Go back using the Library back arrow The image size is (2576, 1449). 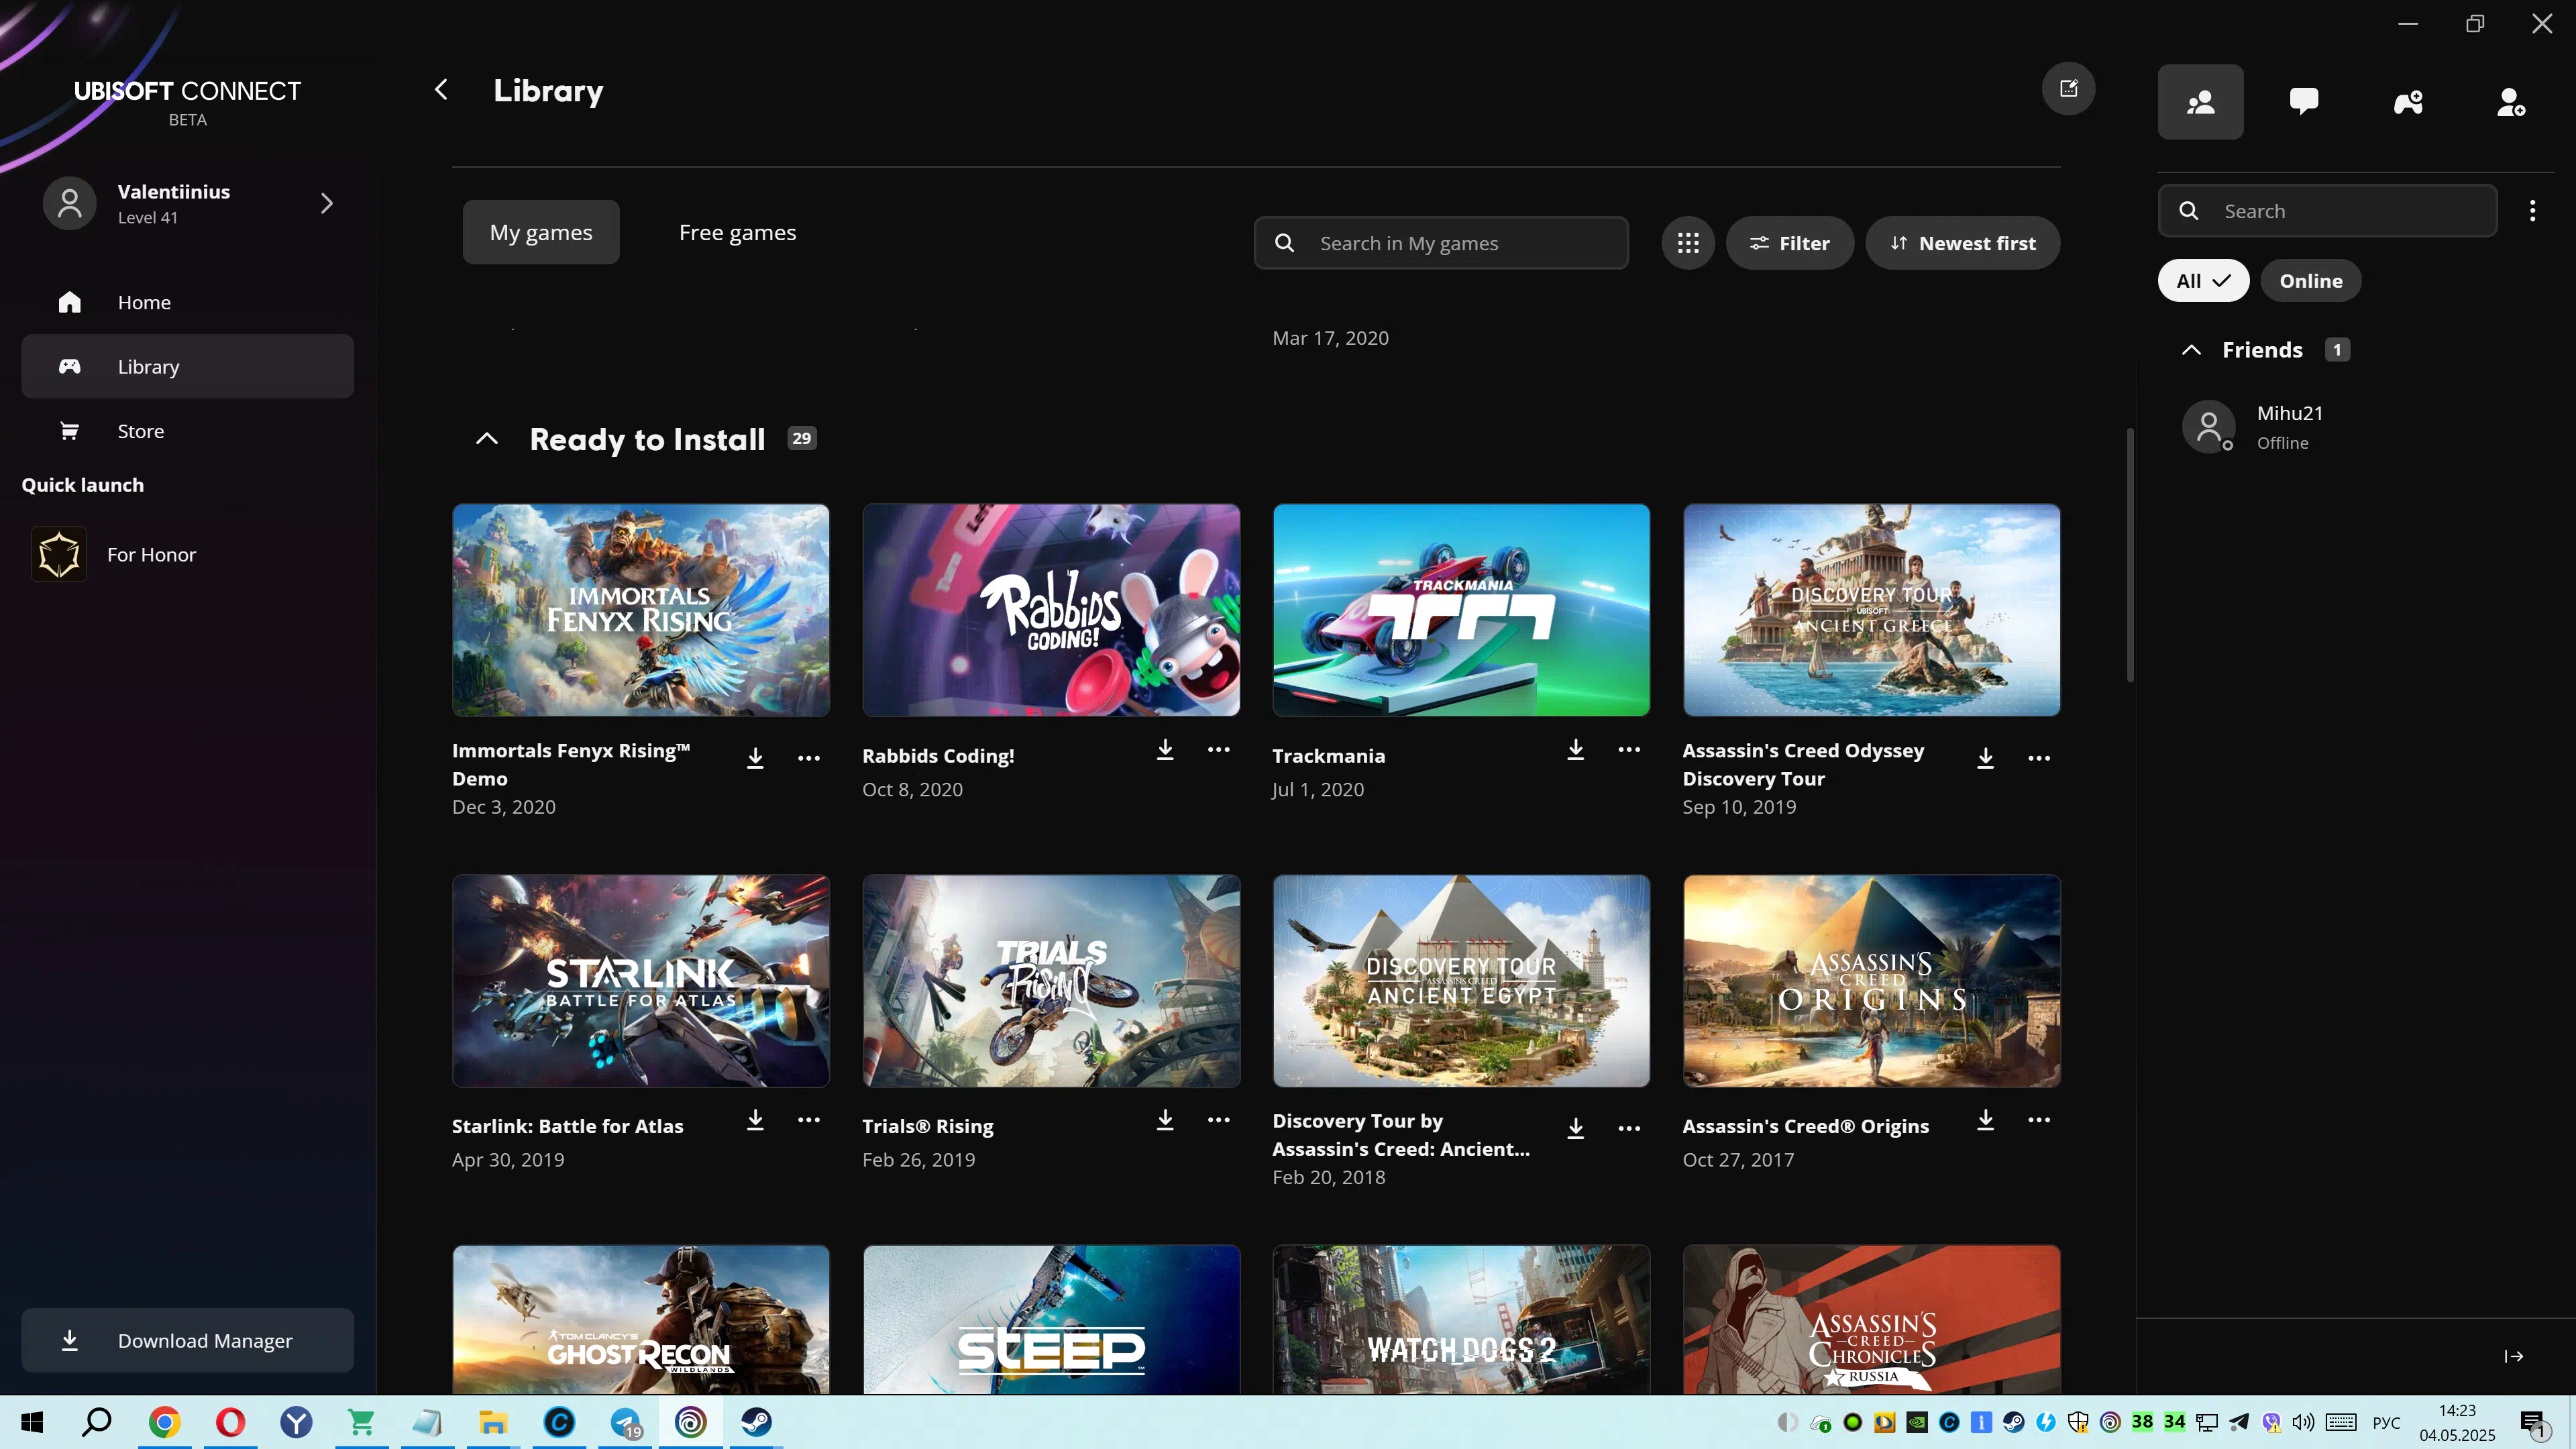441,90
